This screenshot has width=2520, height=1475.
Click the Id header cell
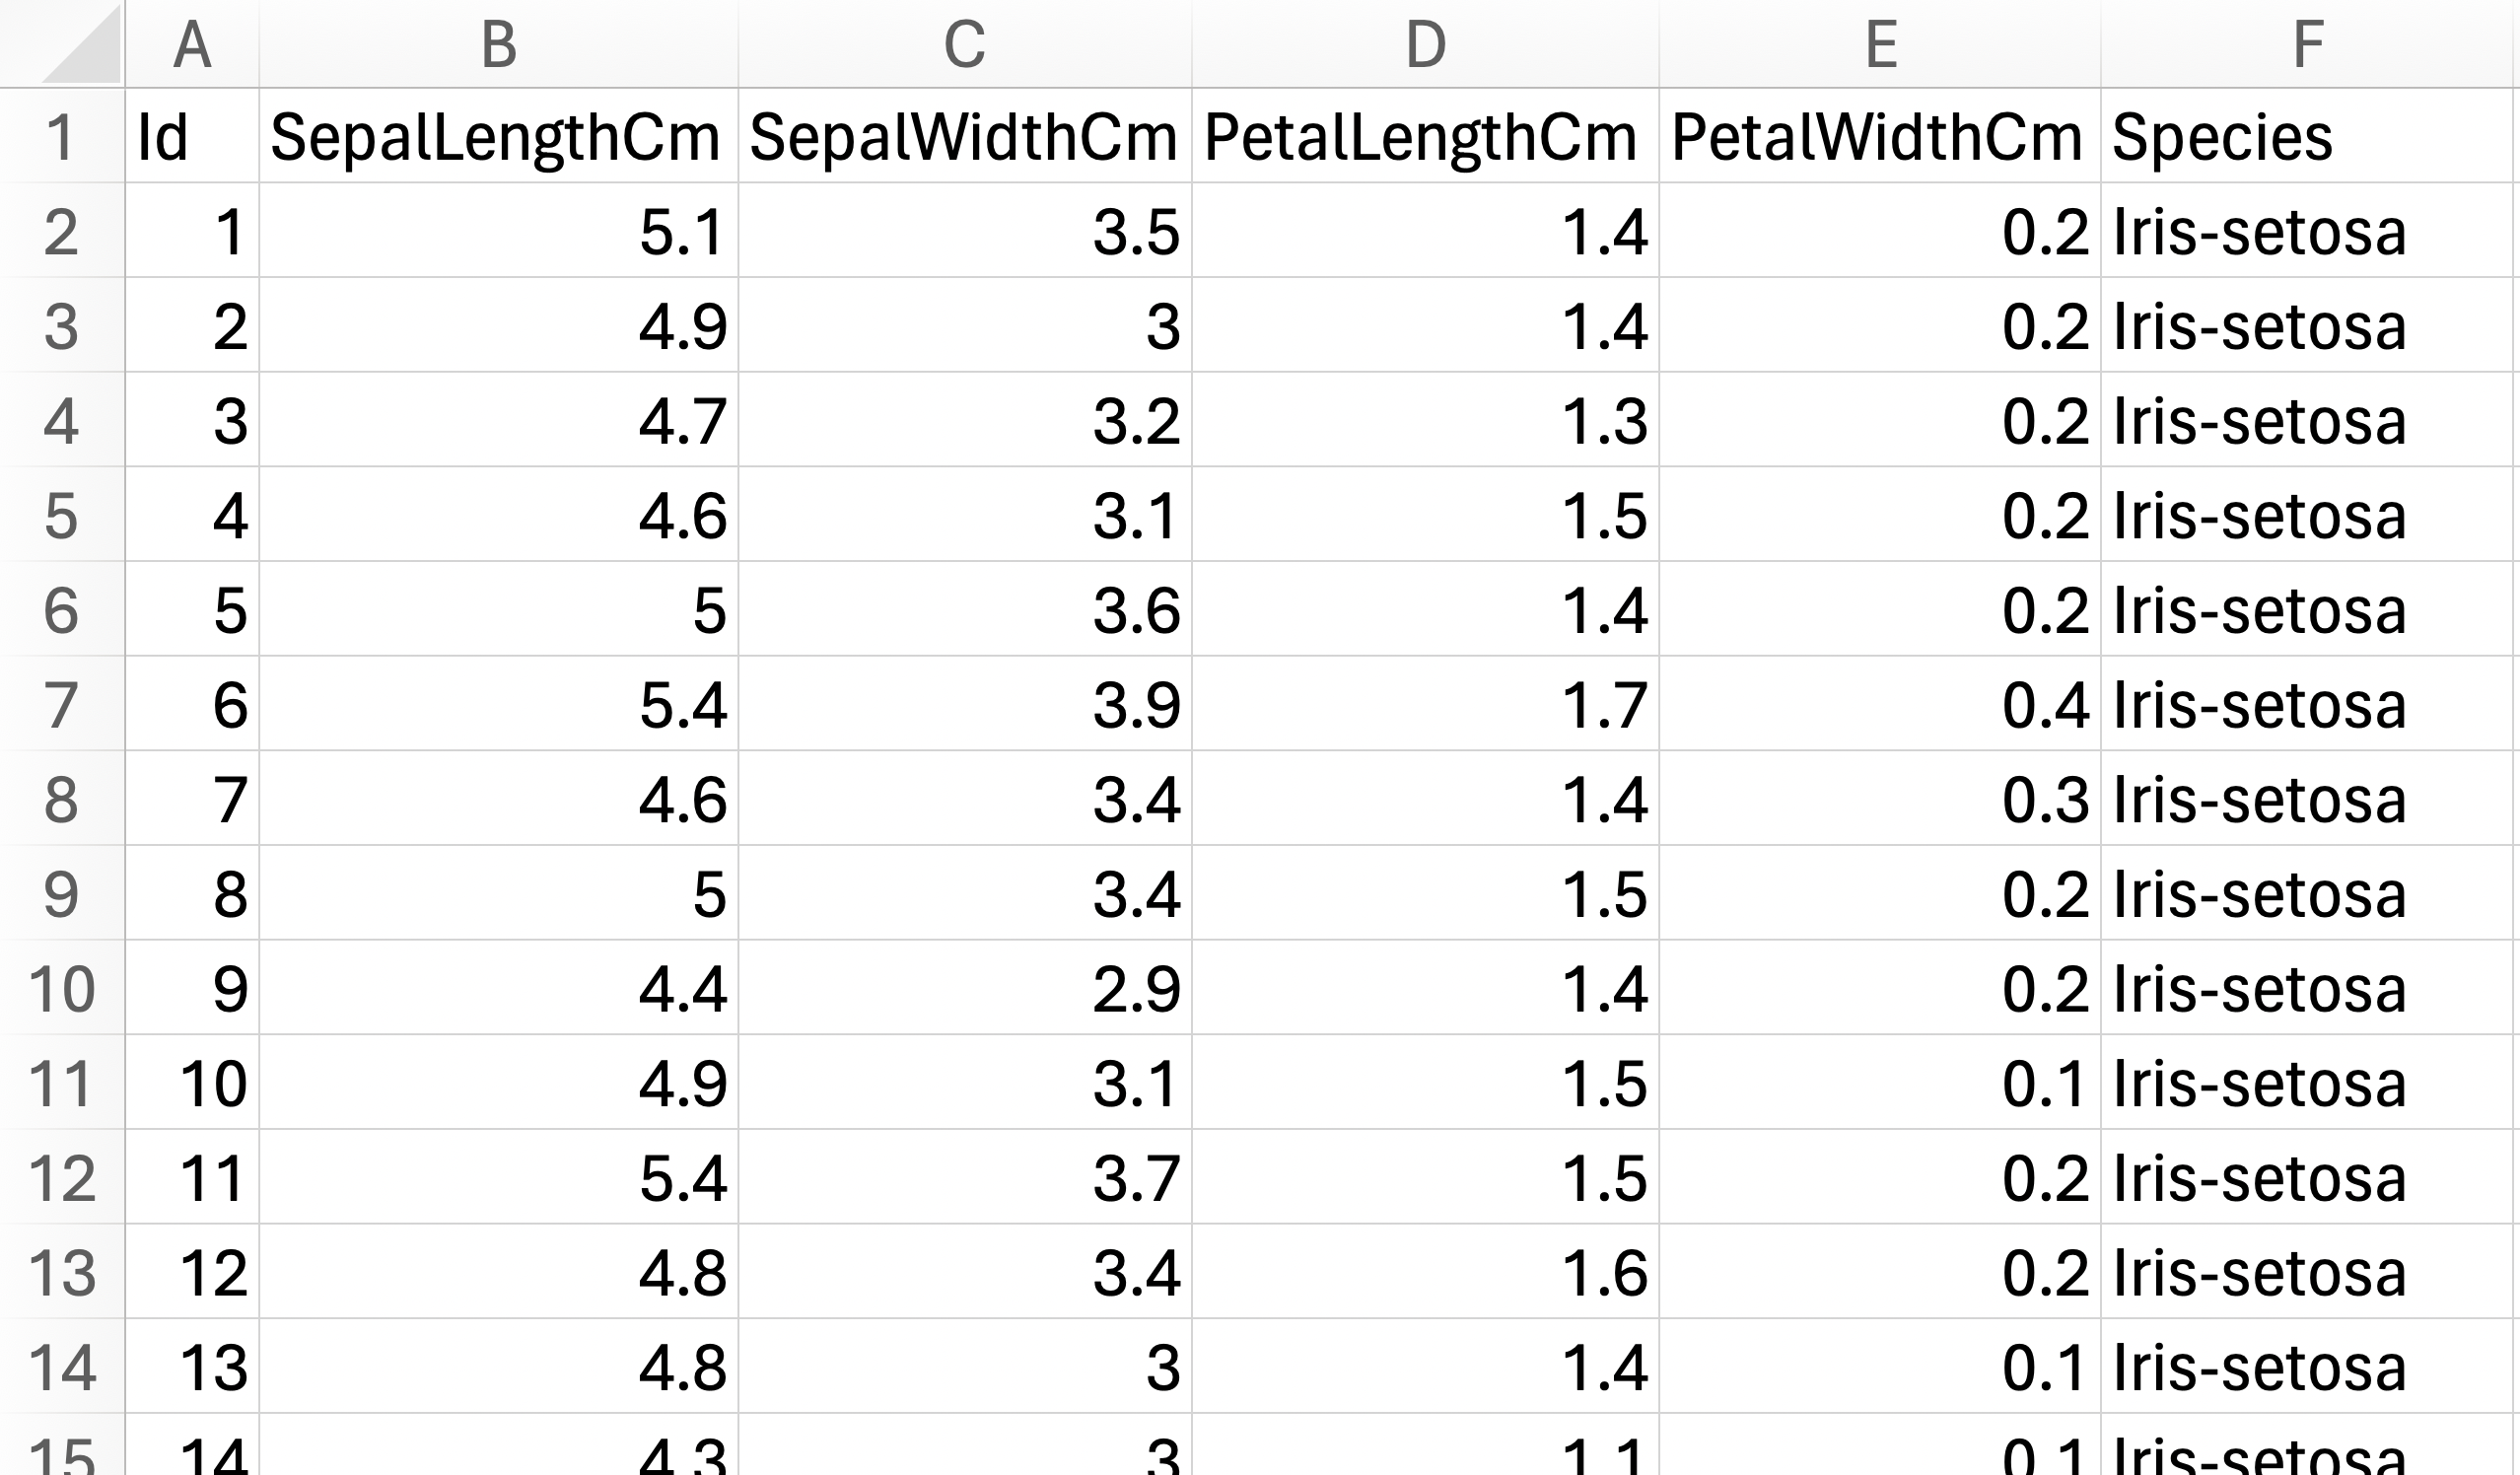pyautogui.click(x=192, y=136)
